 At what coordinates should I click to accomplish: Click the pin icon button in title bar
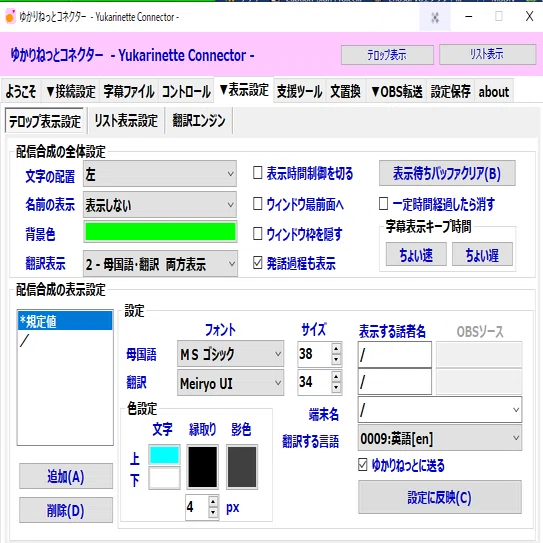coord(435,17)
